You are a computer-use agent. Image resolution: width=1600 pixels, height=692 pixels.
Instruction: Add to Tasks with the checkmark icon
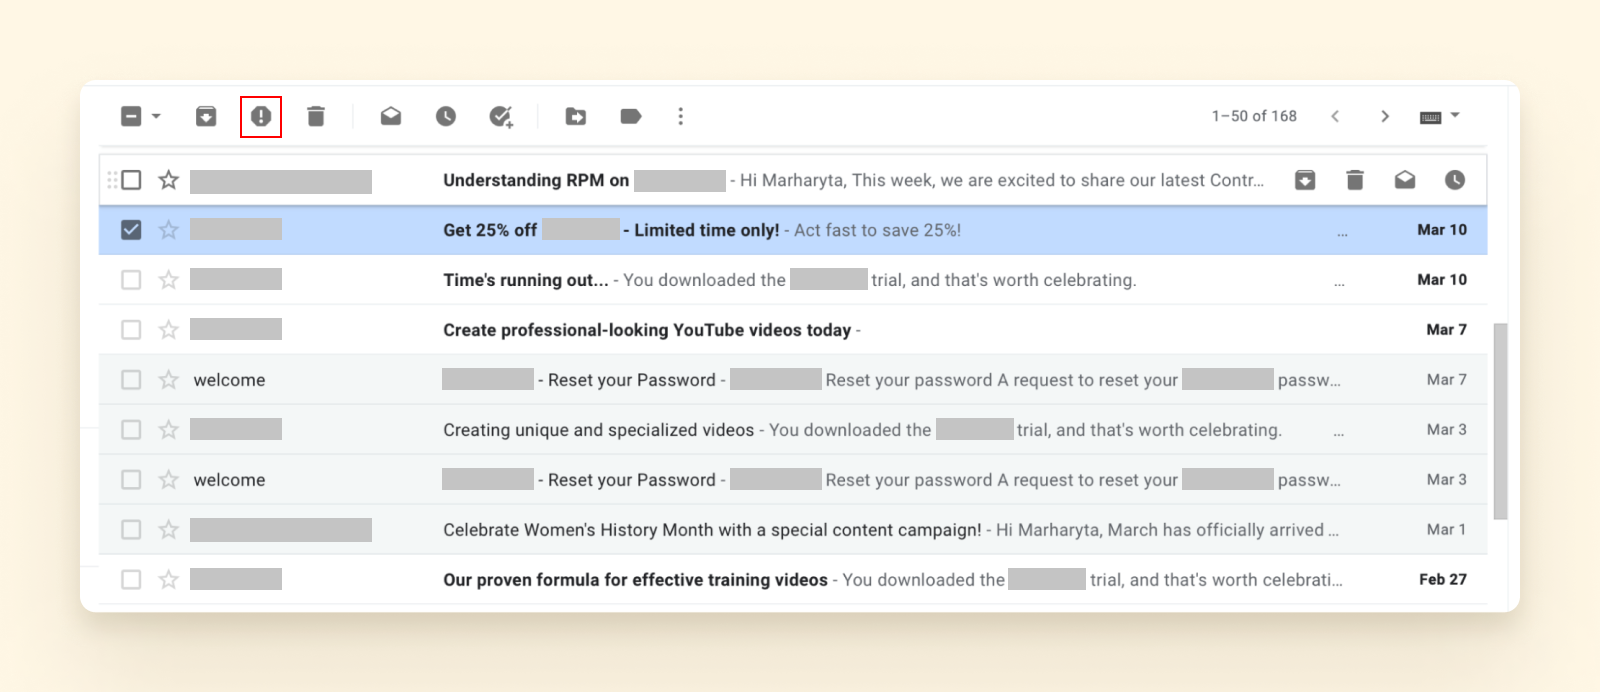(x=501, y=117)
